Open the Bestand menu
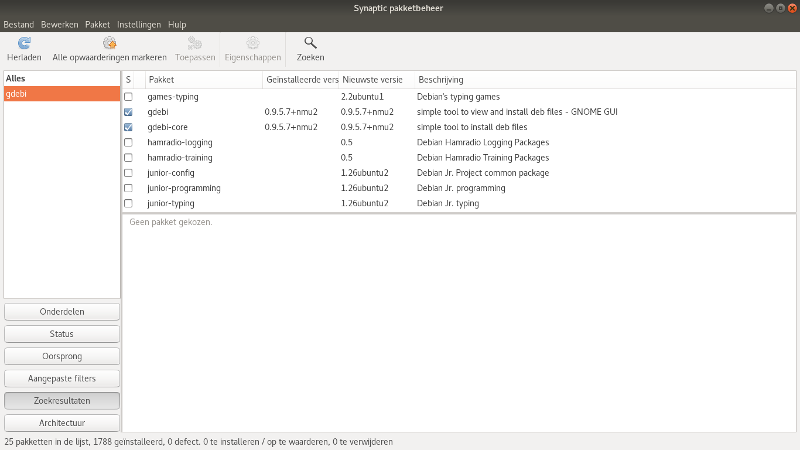800x450 pixels. tap(18, 24)
